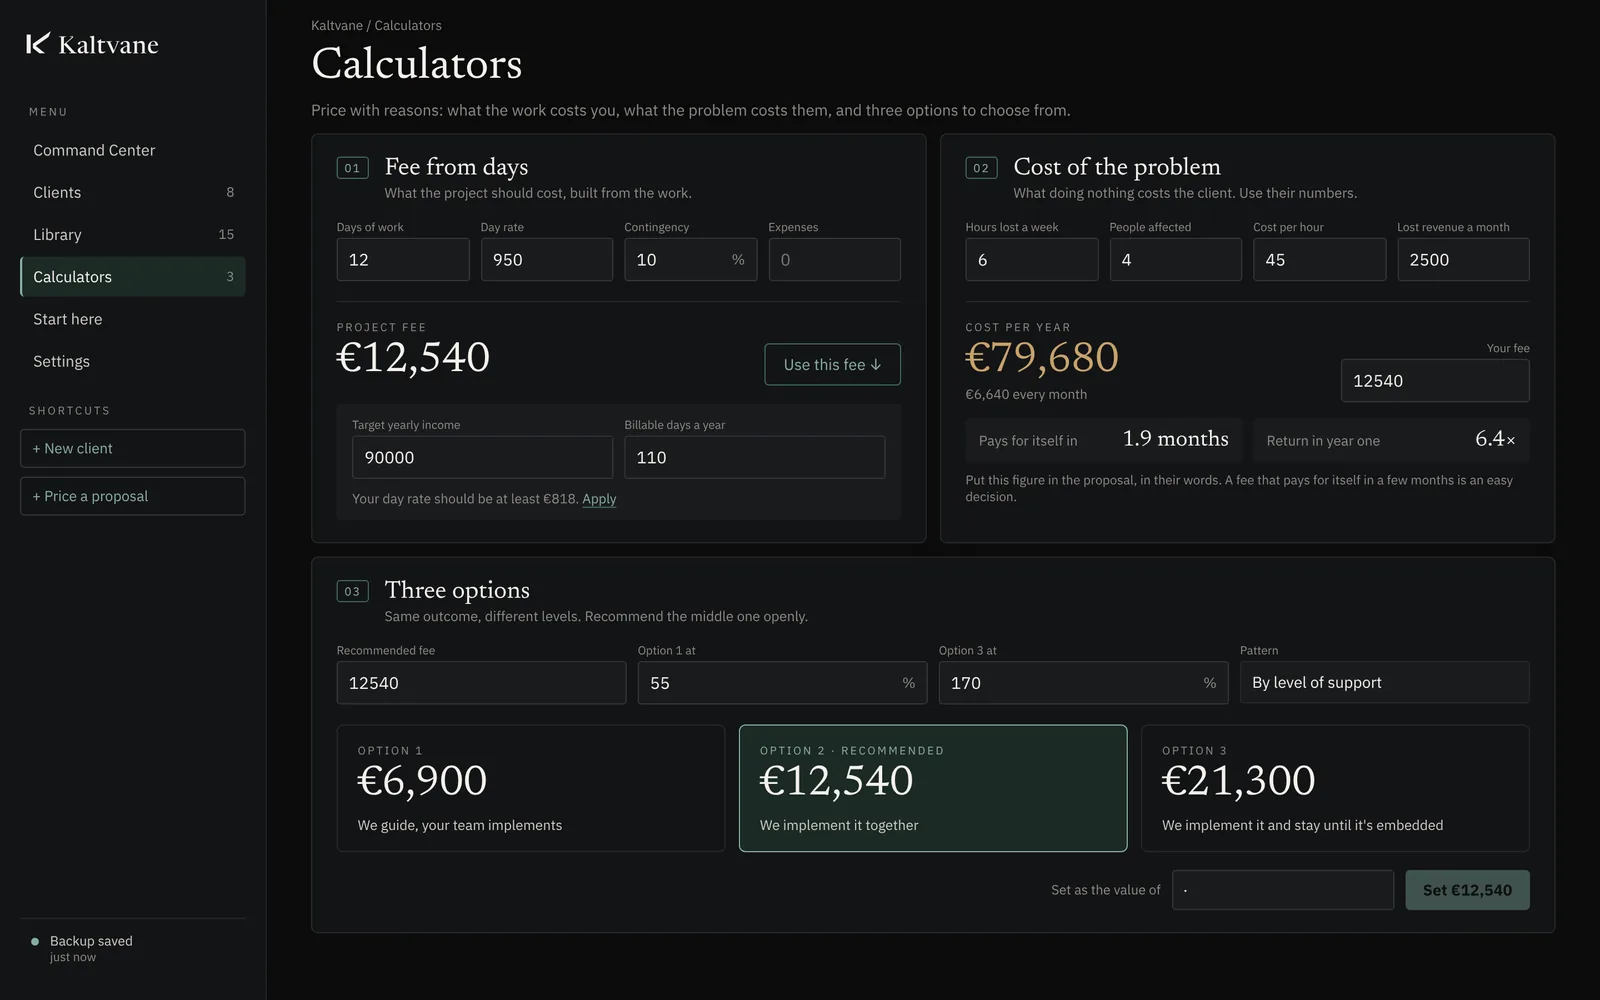Select Calculators in the sidebar menu
This screenshot has width=1600, height=1000.
pos(132,277)
